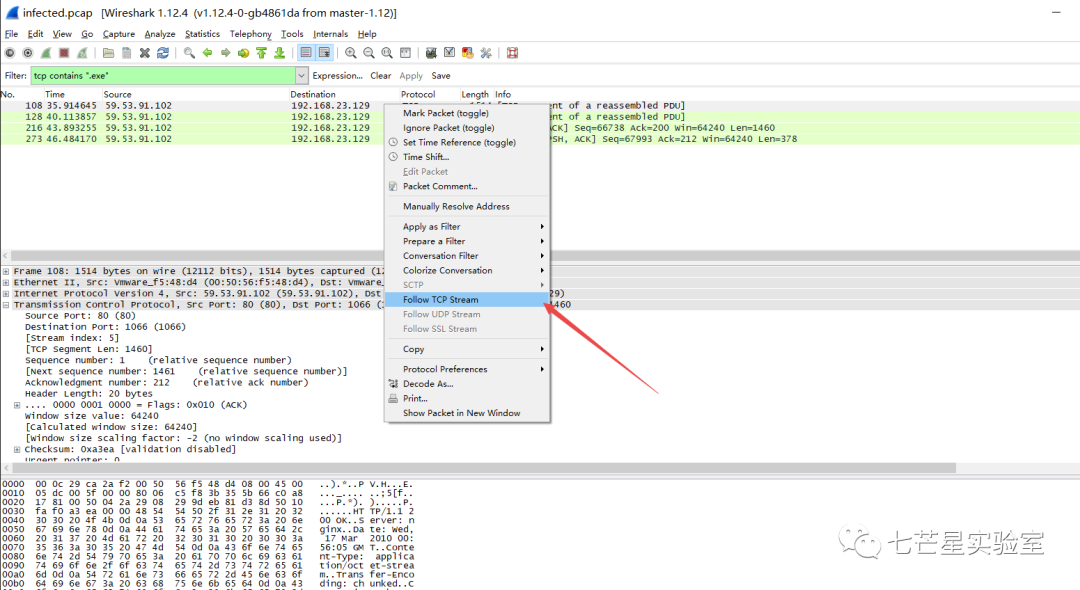Choose Set Time Reference (toggle)
This screenshot has width=1080, height=590.
tap(459, 143)
